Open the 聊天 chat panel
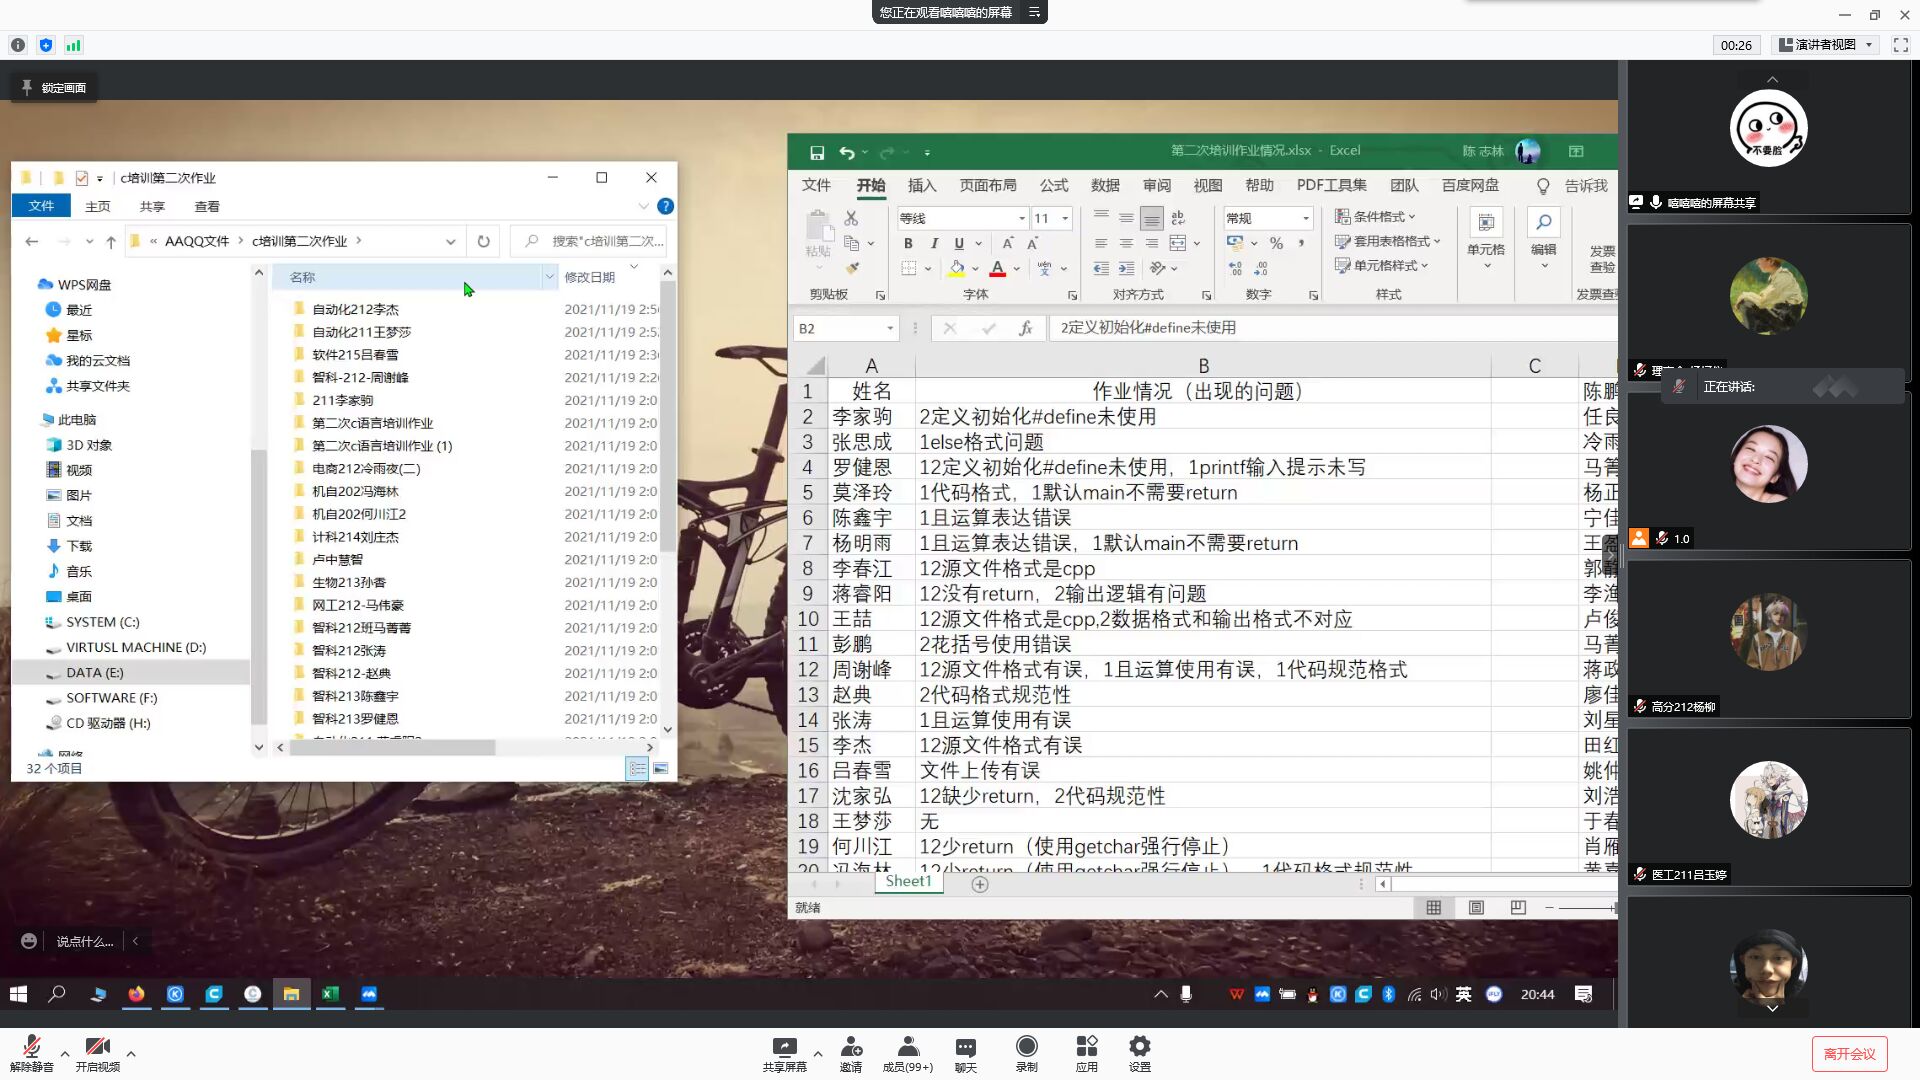Screen dimensions: 1920x1080 point(964,1052)
